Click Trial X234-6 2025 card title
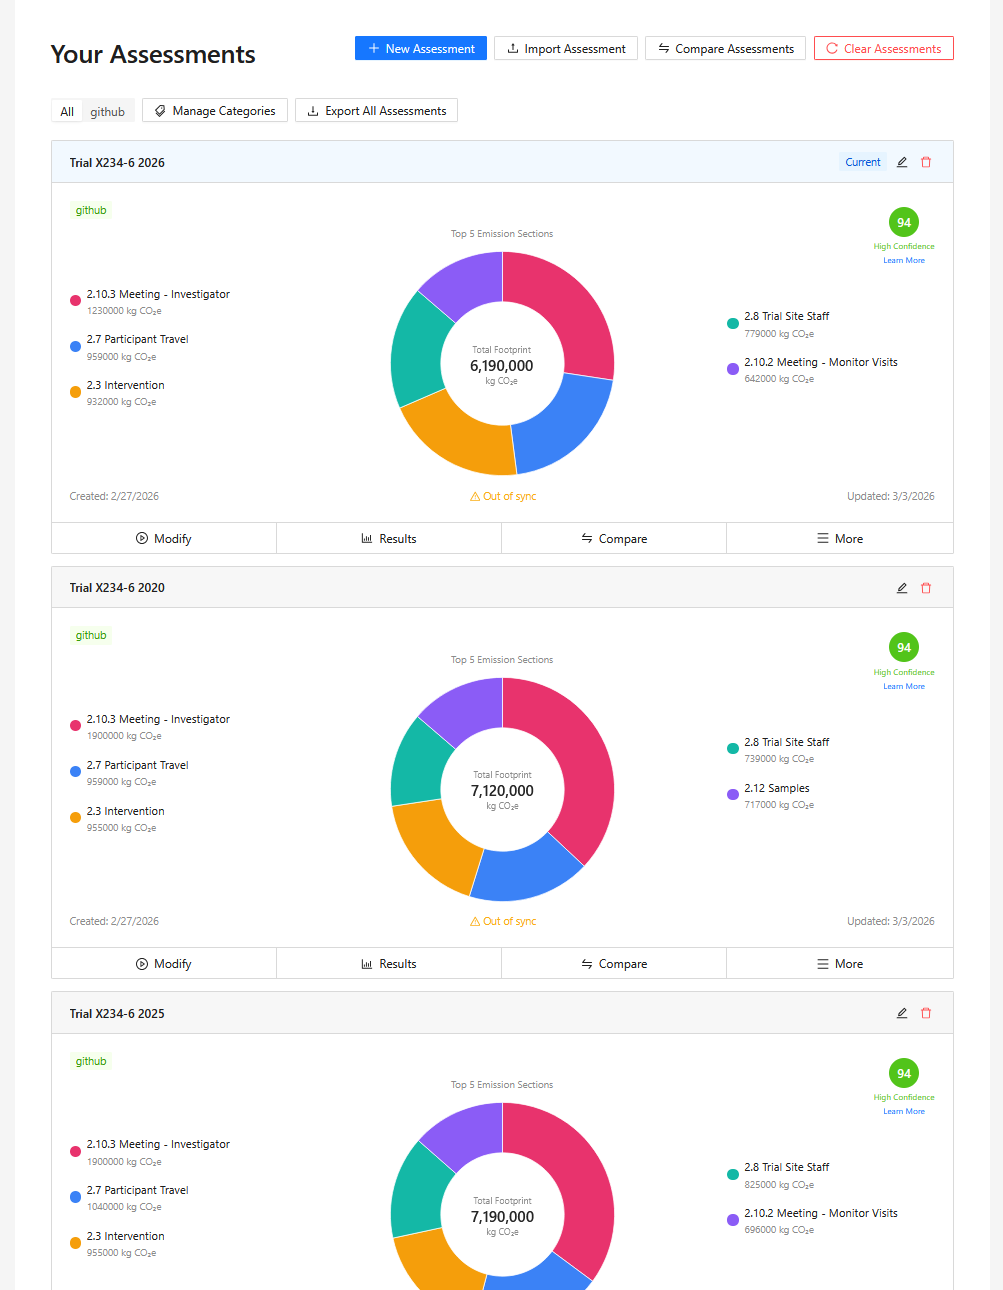The image size is (1003, 1290). (117, 1013)
